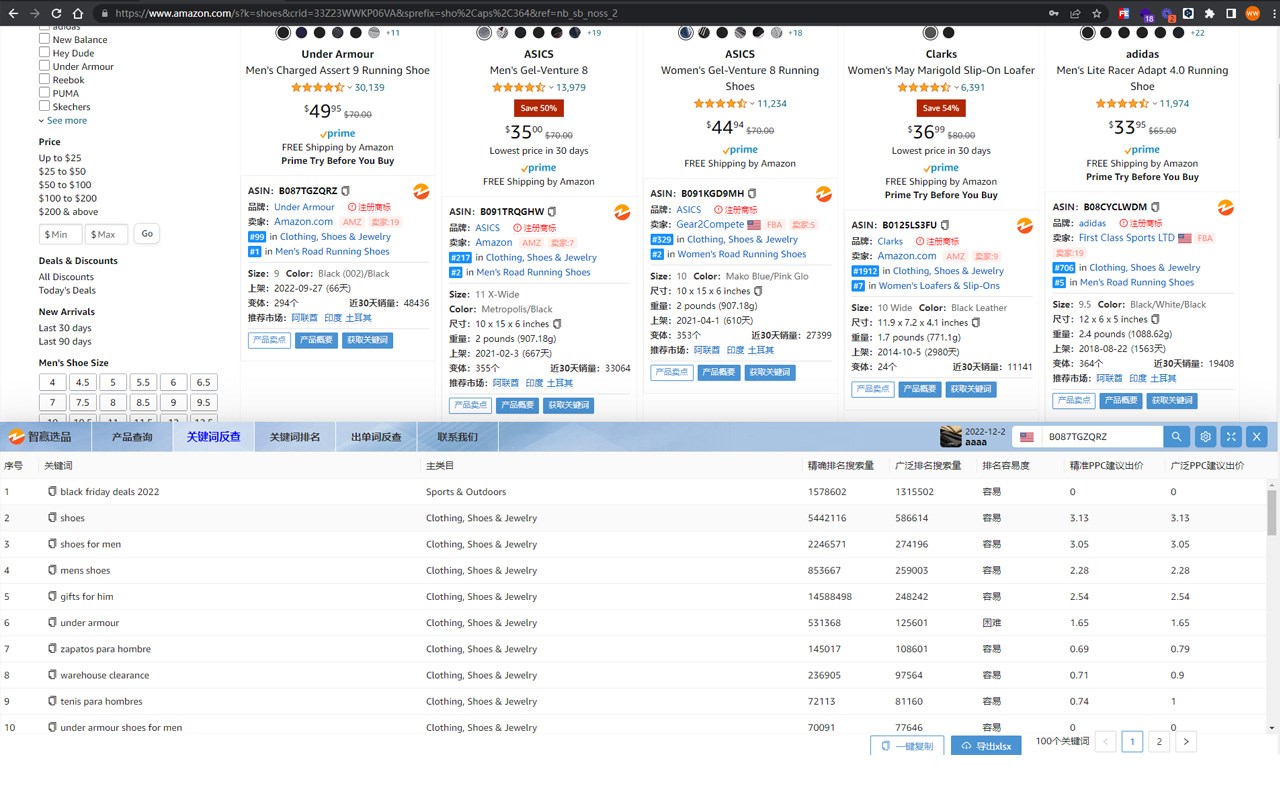Open rating dropdown for ASICS Women's Gel-Venture 8 shoe

point(752,104)
